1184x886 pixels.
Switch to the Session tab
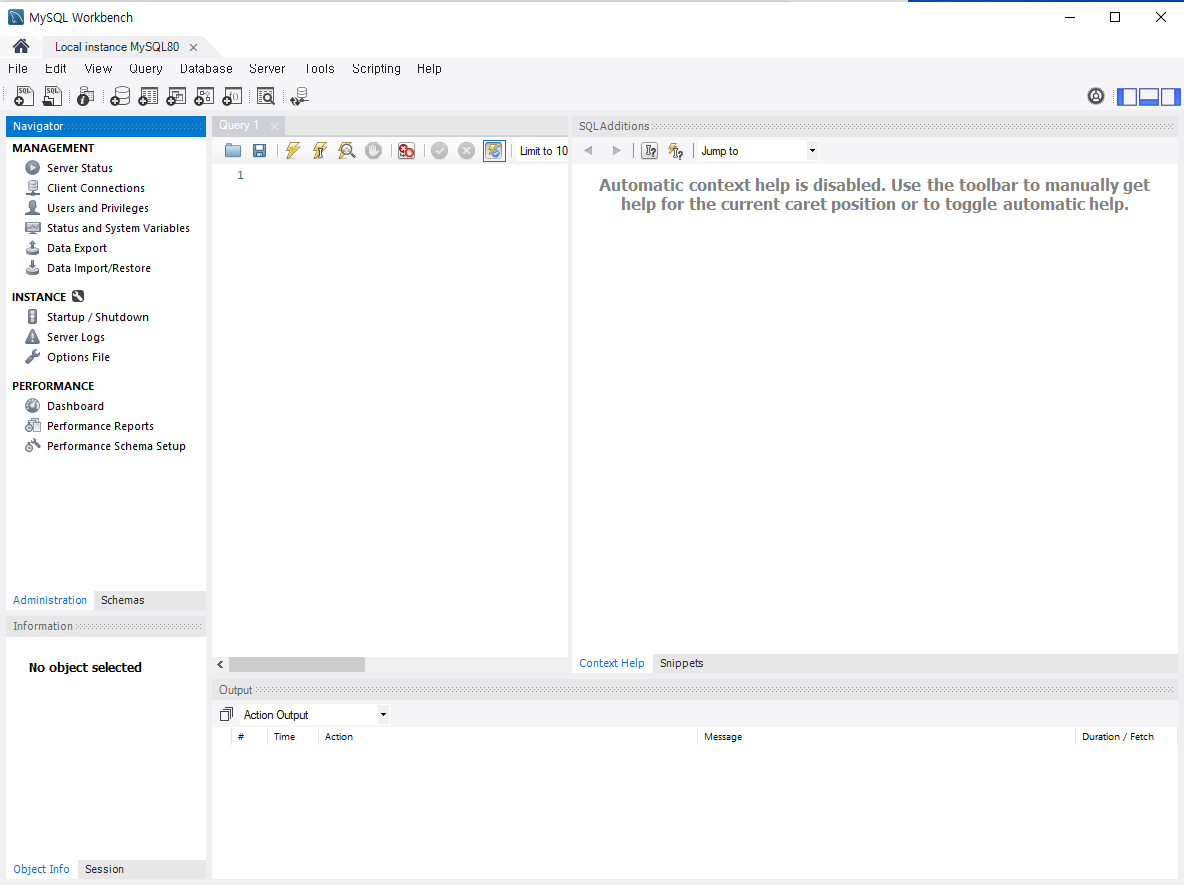click(104, 869)
